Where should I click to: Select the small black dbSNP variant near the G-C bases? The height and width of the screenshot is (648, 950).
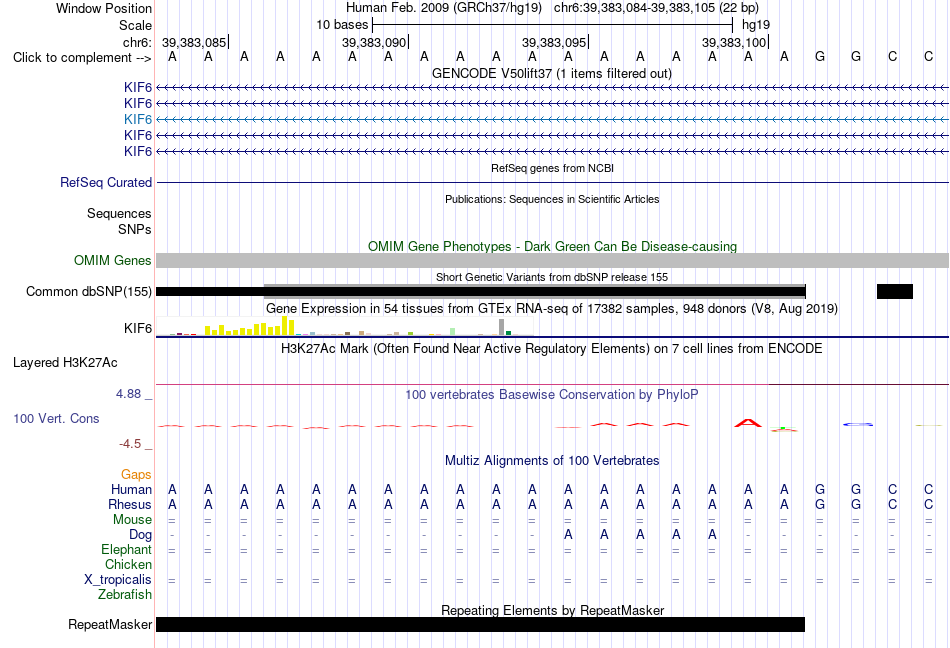[x=894, y=291]
